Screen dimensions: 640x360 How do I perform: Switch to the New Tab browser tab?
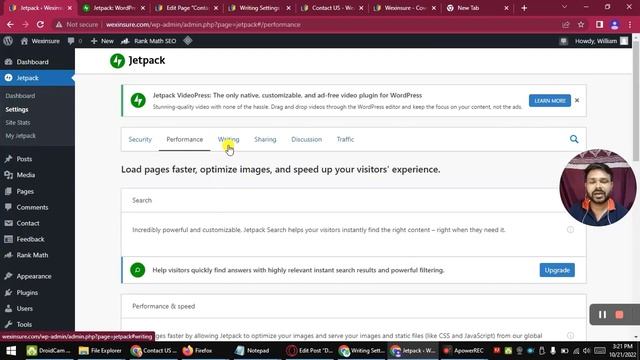click(x=478, y=8)
